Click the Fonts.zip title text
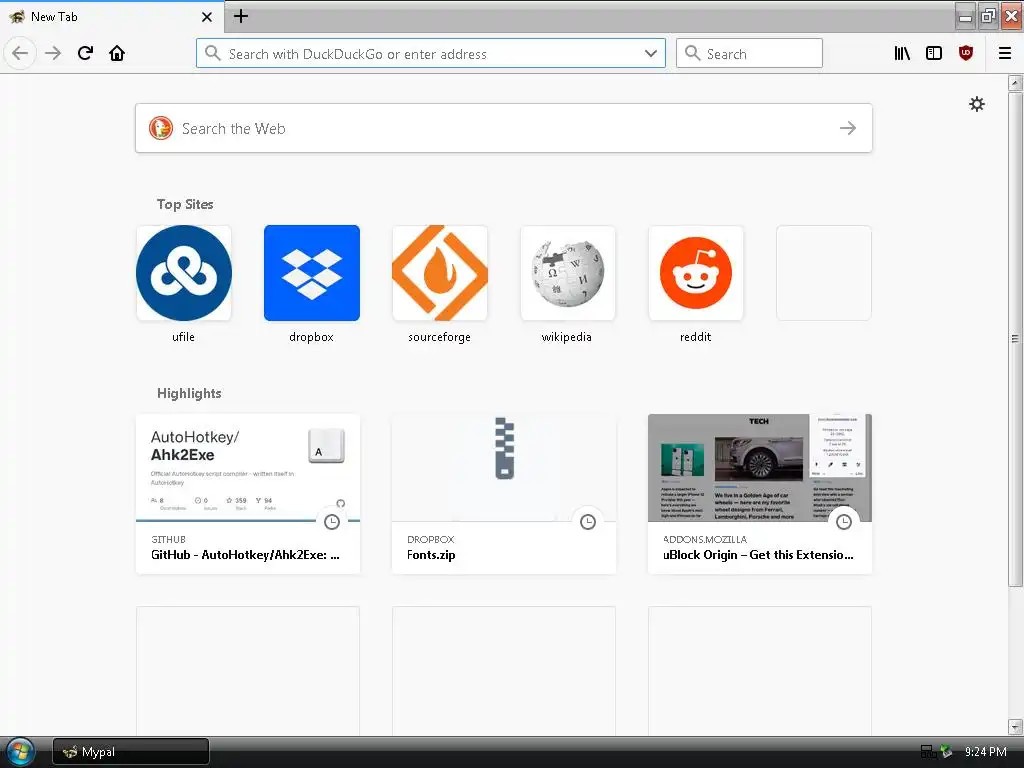The image size is (1024, 768). click(x=431, y=555)
